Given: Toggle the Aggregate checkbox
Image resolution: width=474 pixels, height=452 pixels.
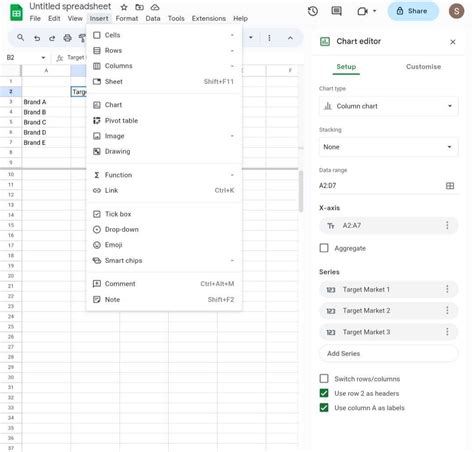Looking at the screenshot, I should (x=324, y=248).
